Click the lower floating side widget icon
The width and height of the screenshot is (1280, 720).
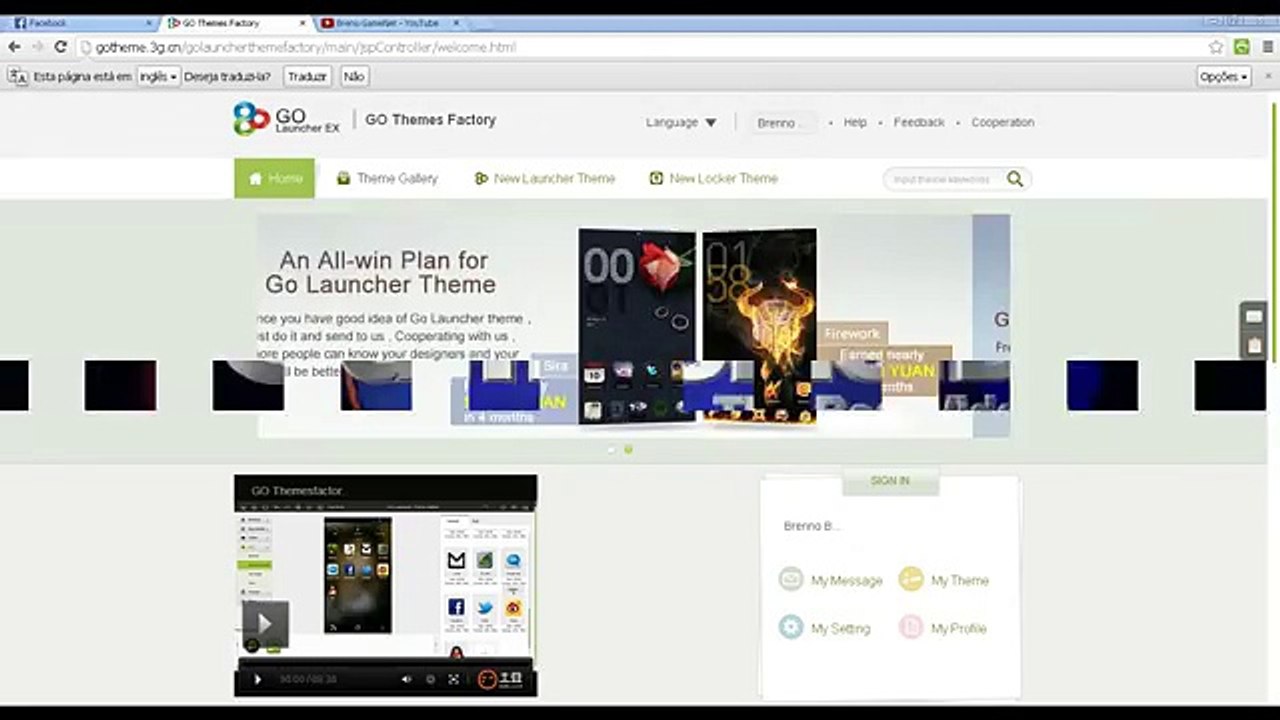click(x=1254, y=345)
